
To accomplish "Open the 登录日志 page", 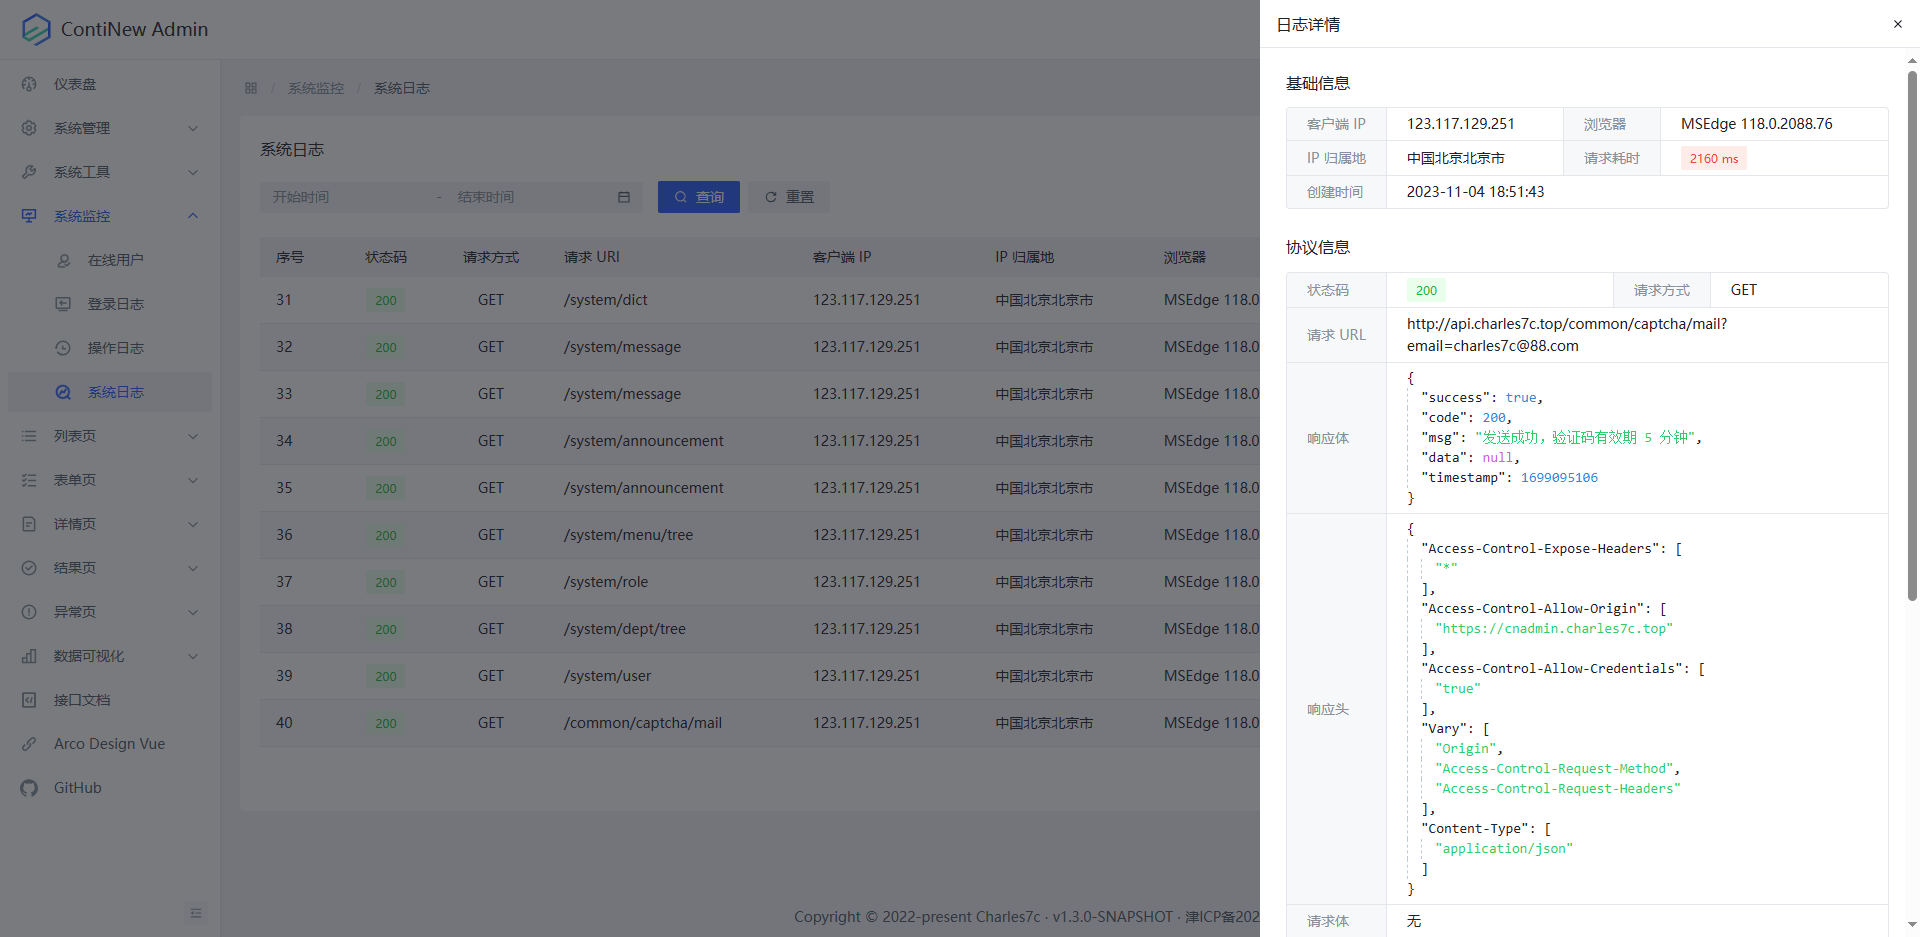I will tap(115, 304).
